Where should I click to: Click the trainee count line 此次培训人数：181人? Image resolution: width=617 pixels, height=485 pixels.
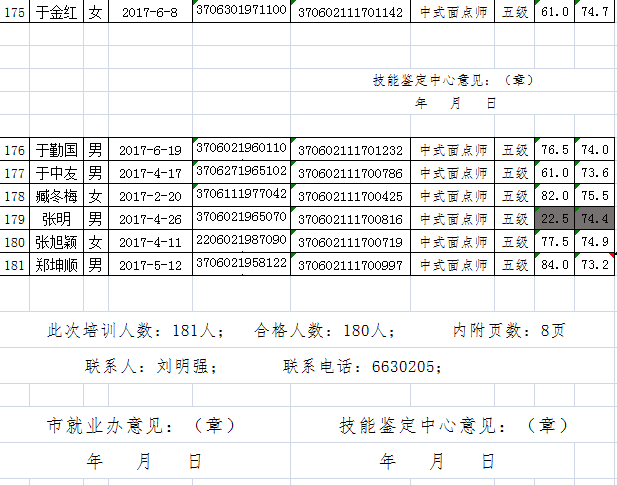pyautogui.click(x=135, y=330)
